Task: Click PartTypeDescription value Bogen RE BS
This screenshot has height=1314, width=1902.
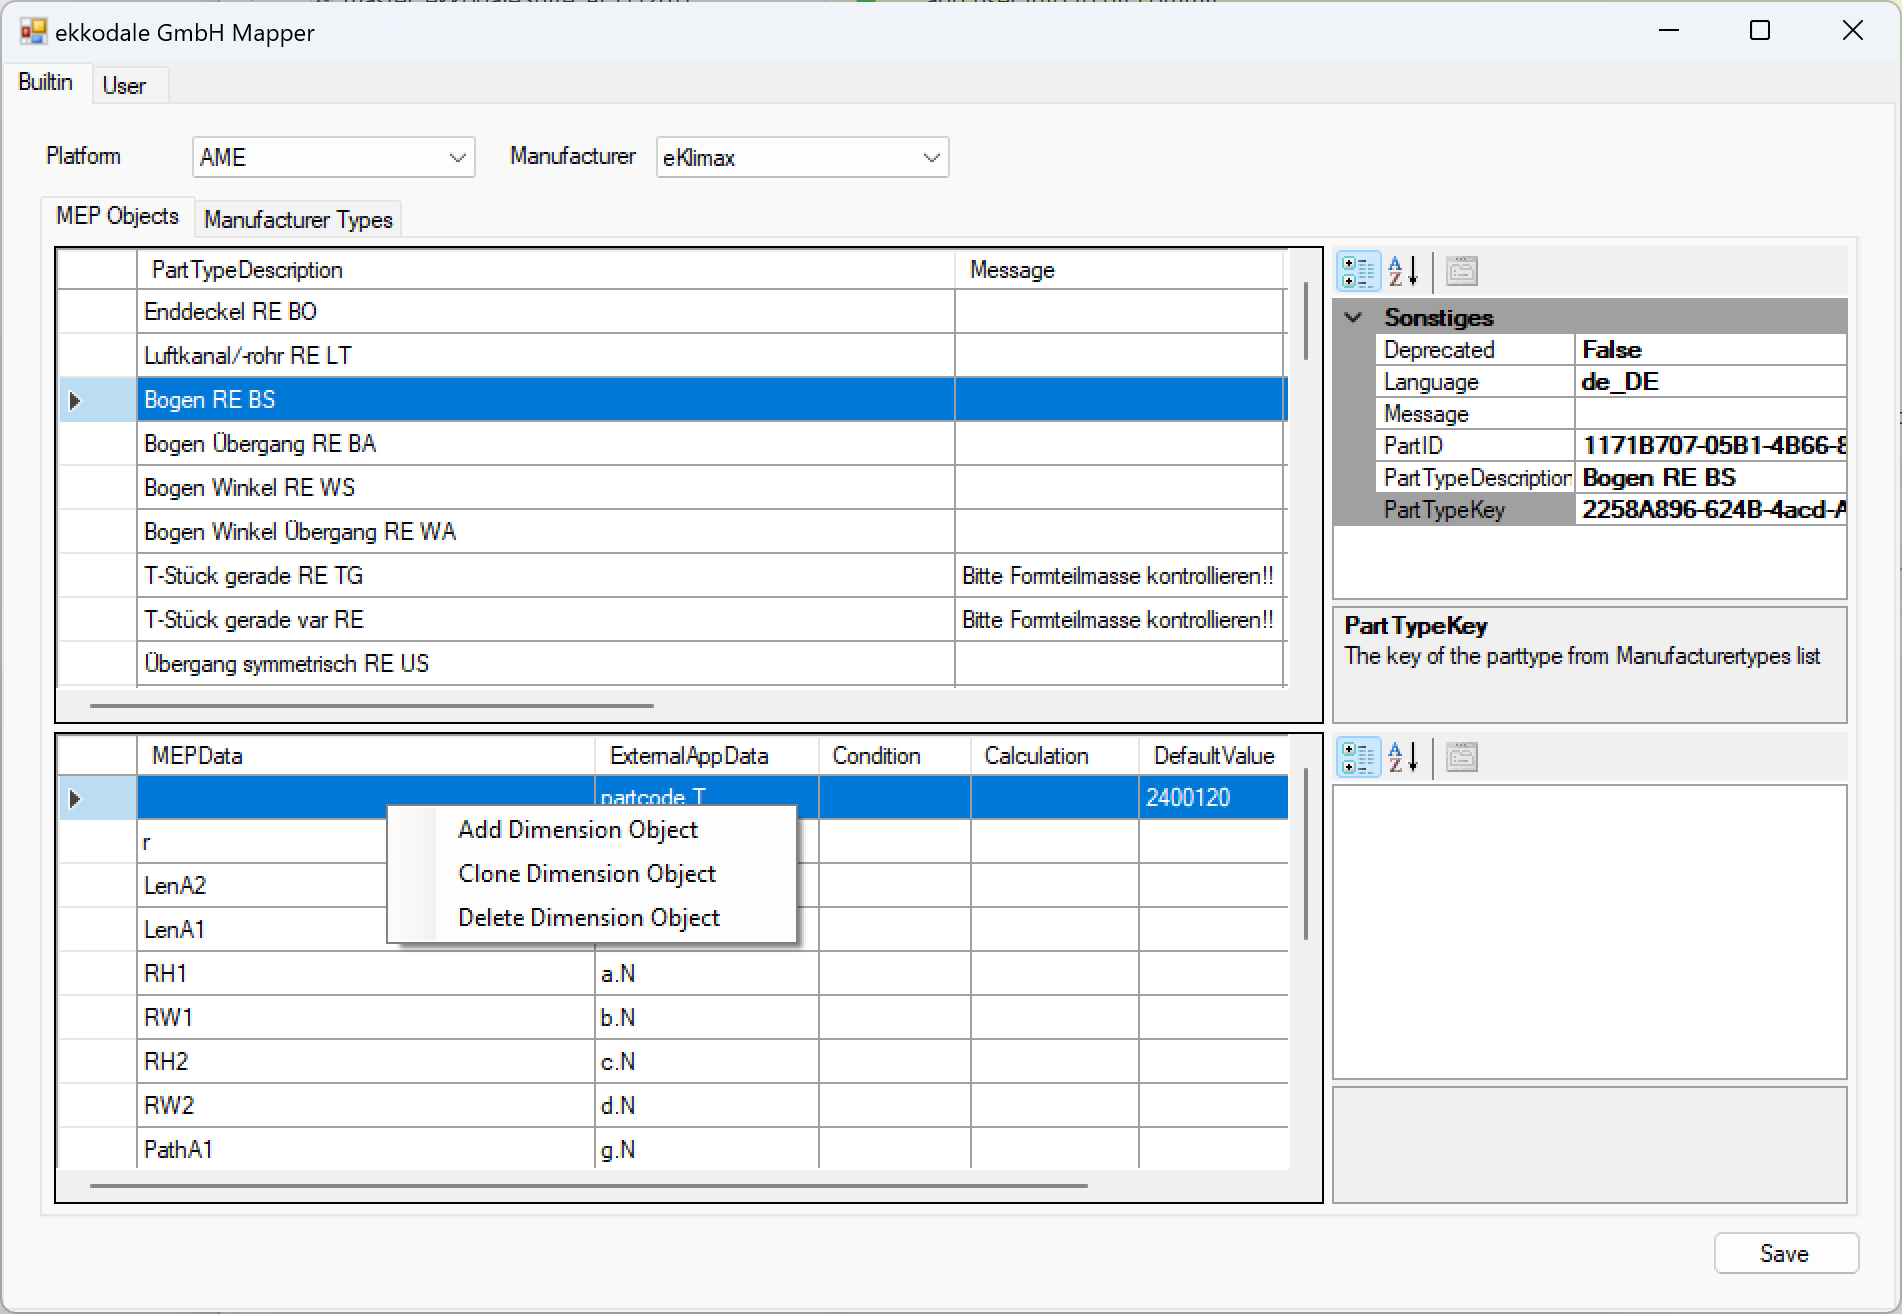Action: point(1710,478)
